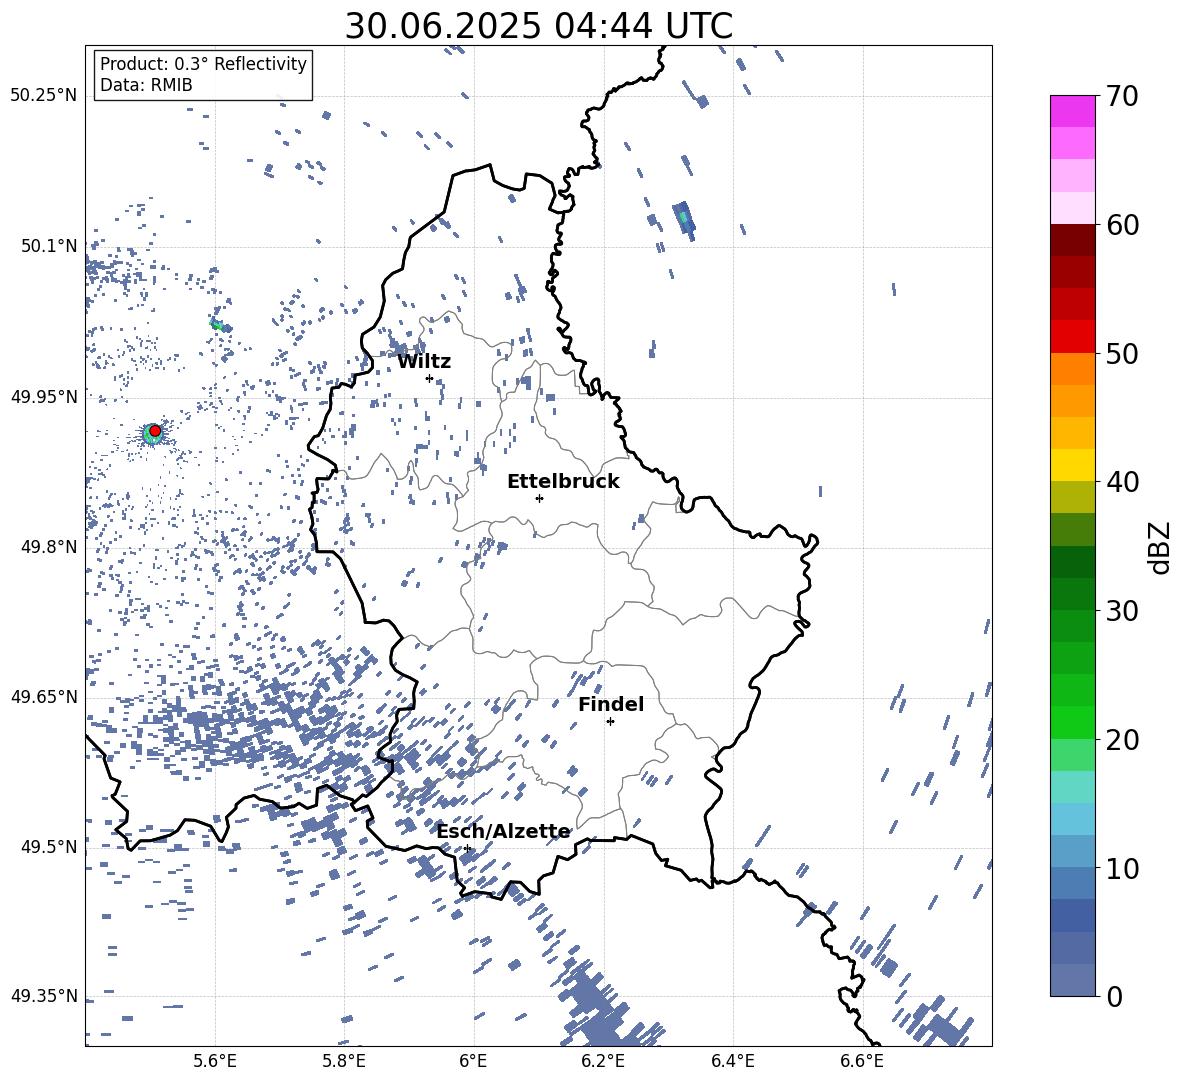Click the 6.2°E longitude tick label
This screenshot has height=1081, width=1184.
point(603,1061)
